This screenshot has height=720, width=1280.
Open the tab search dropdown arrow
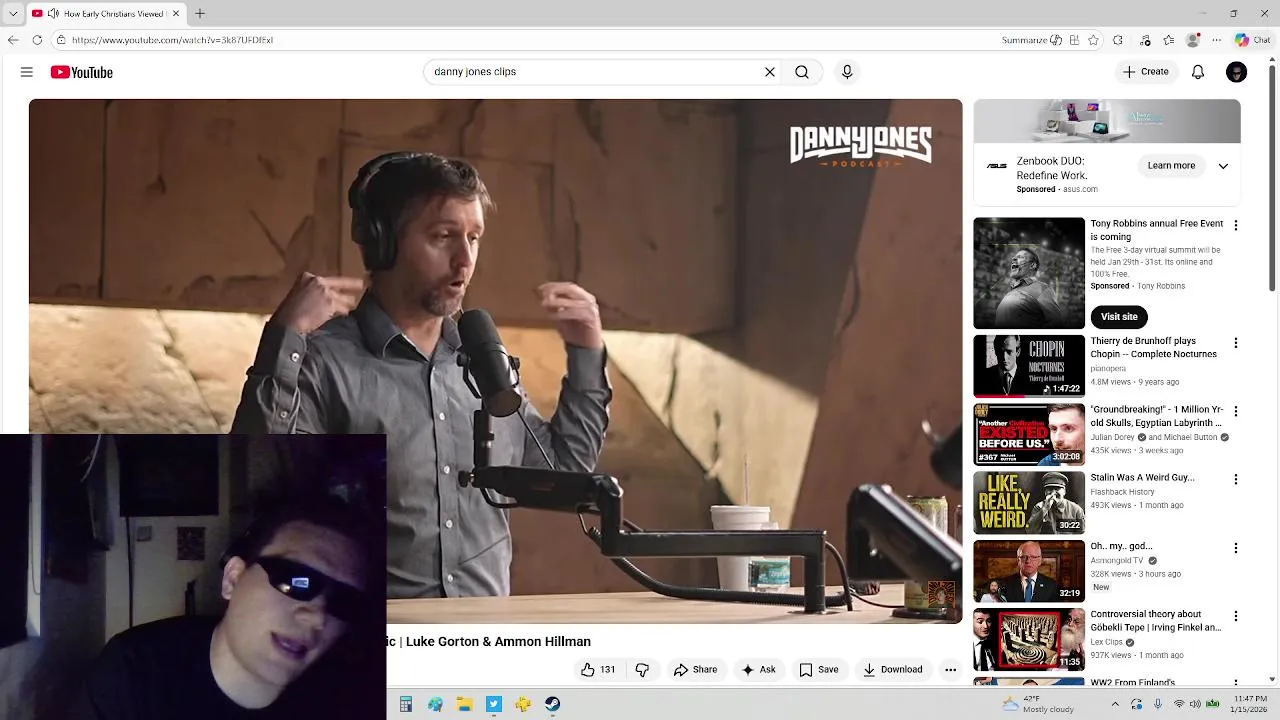tap(13, 14)
